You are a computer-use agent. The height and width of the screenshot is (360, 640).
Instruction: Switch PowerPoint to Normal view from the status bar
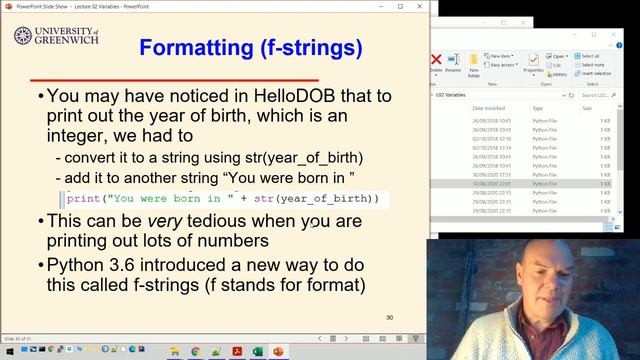point(366,338)
